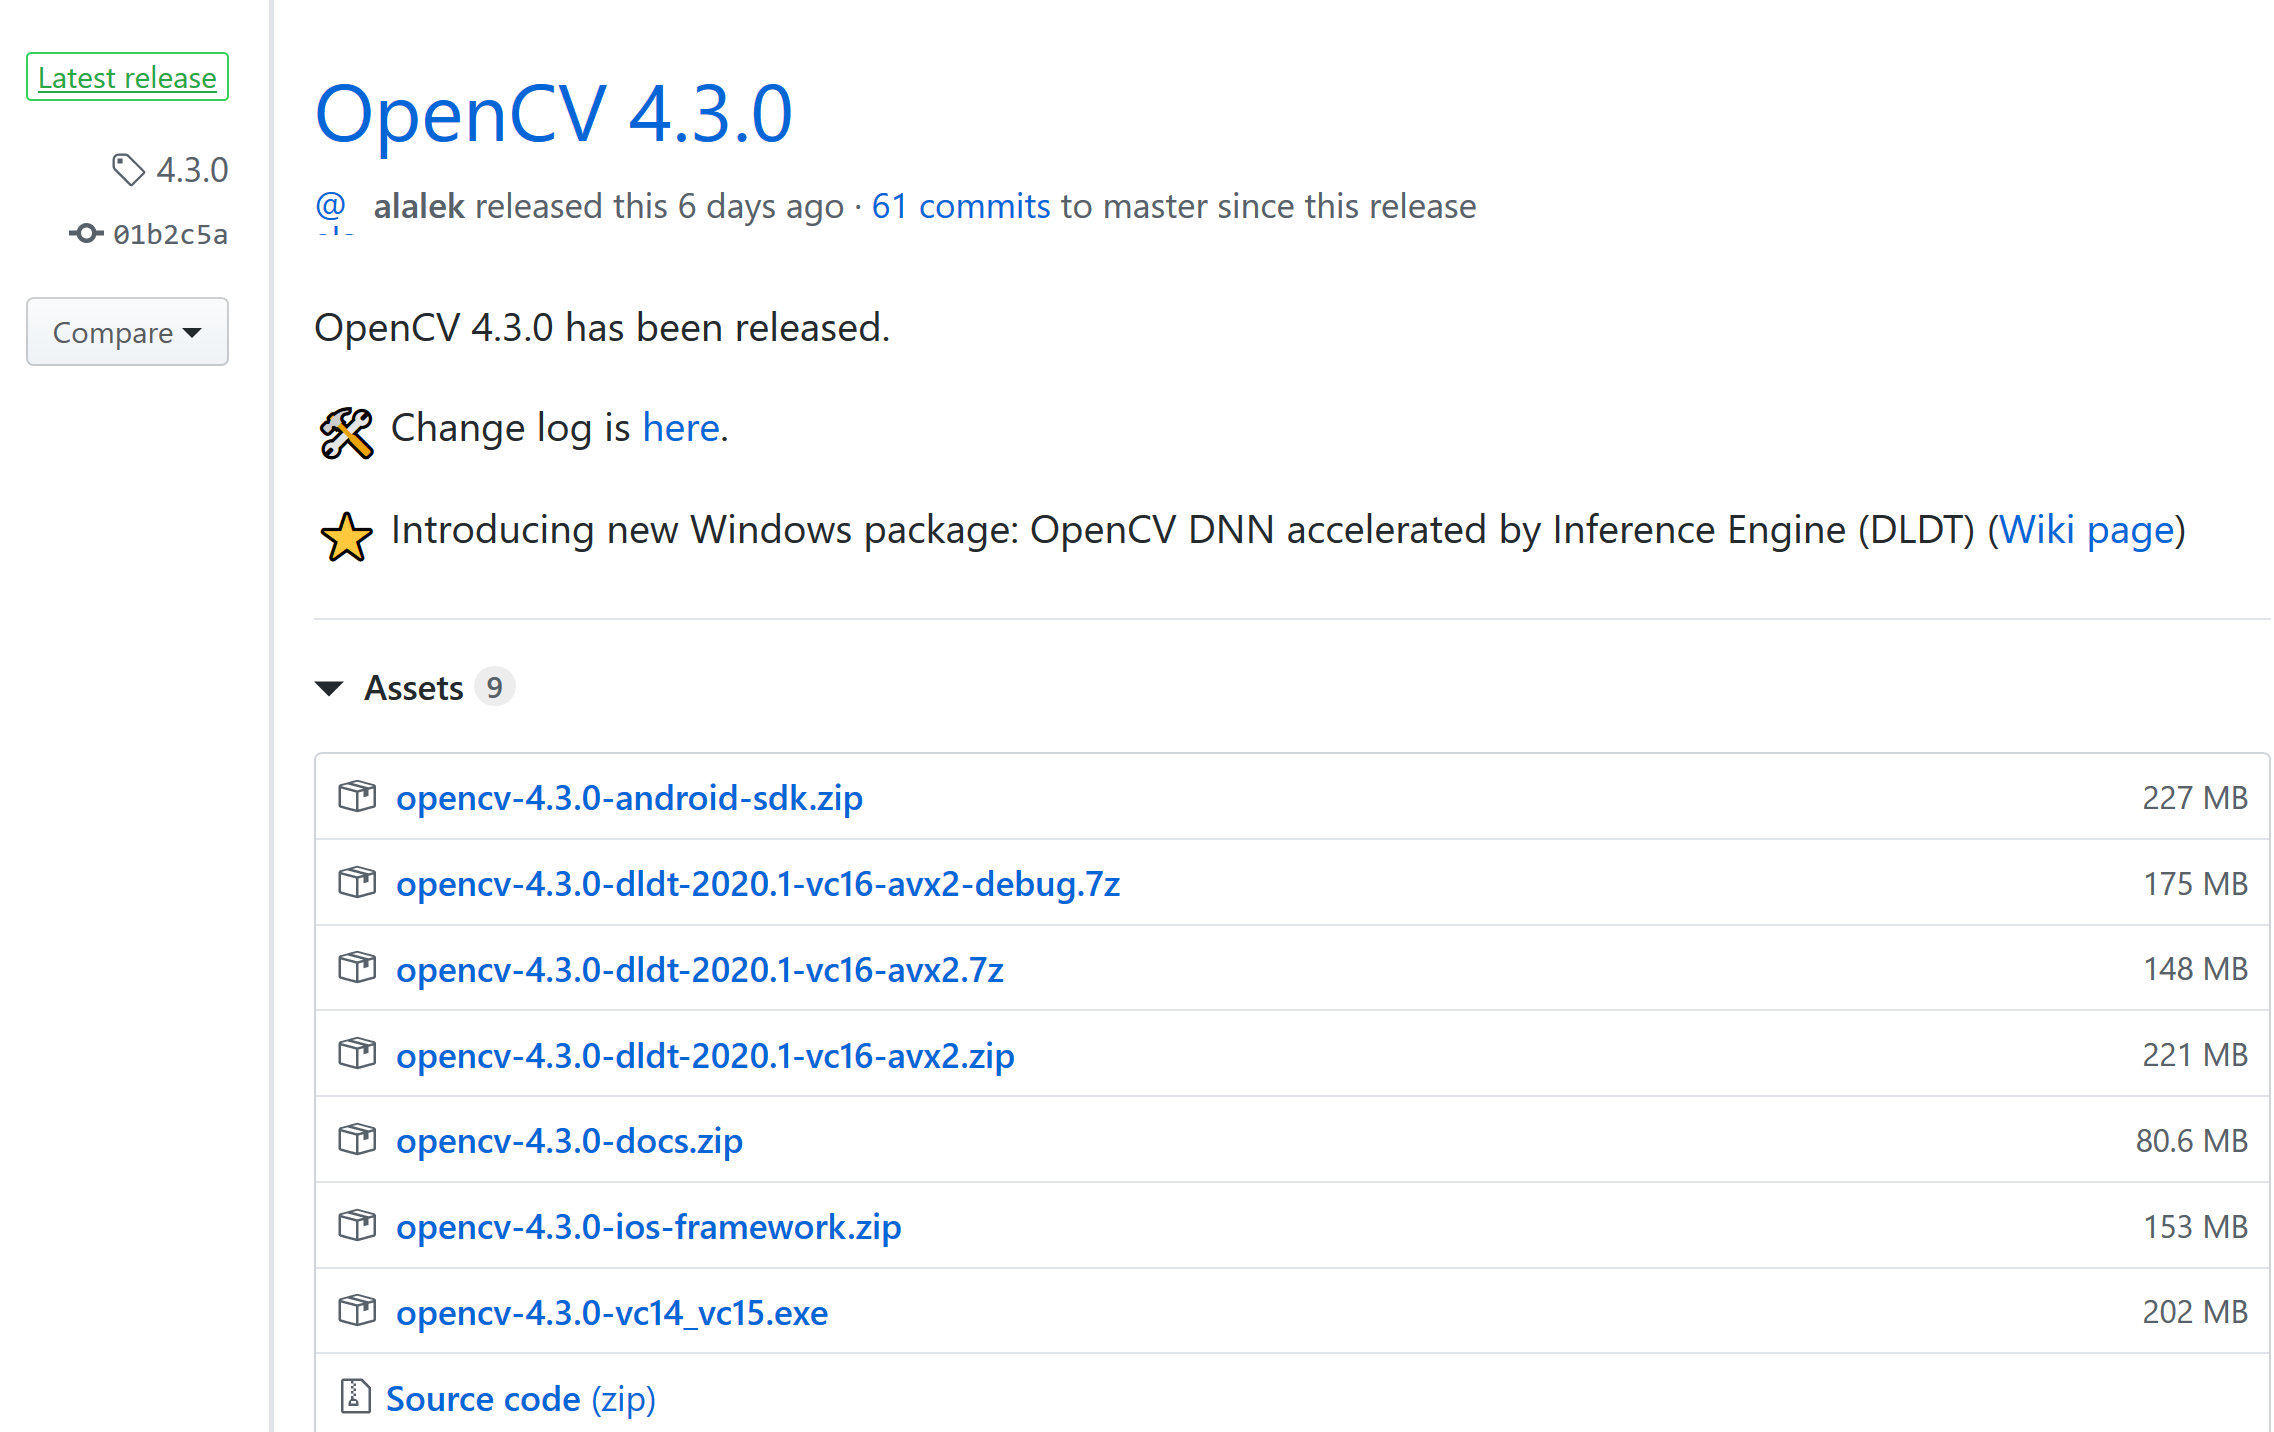The width and height of the screenshot is (2274, 1432).
Task: Click package icon for vc14_vc15.exe
Action: pyautogui.click(x=357, y=1311)
